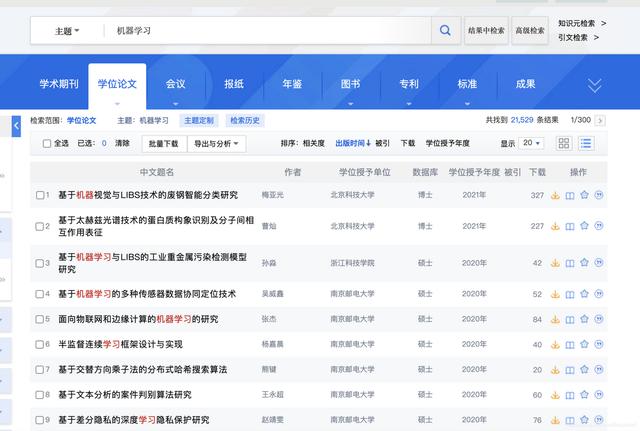Switch to the 年鉴 tab
The width and height of the screenshot is (640, 431).
[292, 84]
